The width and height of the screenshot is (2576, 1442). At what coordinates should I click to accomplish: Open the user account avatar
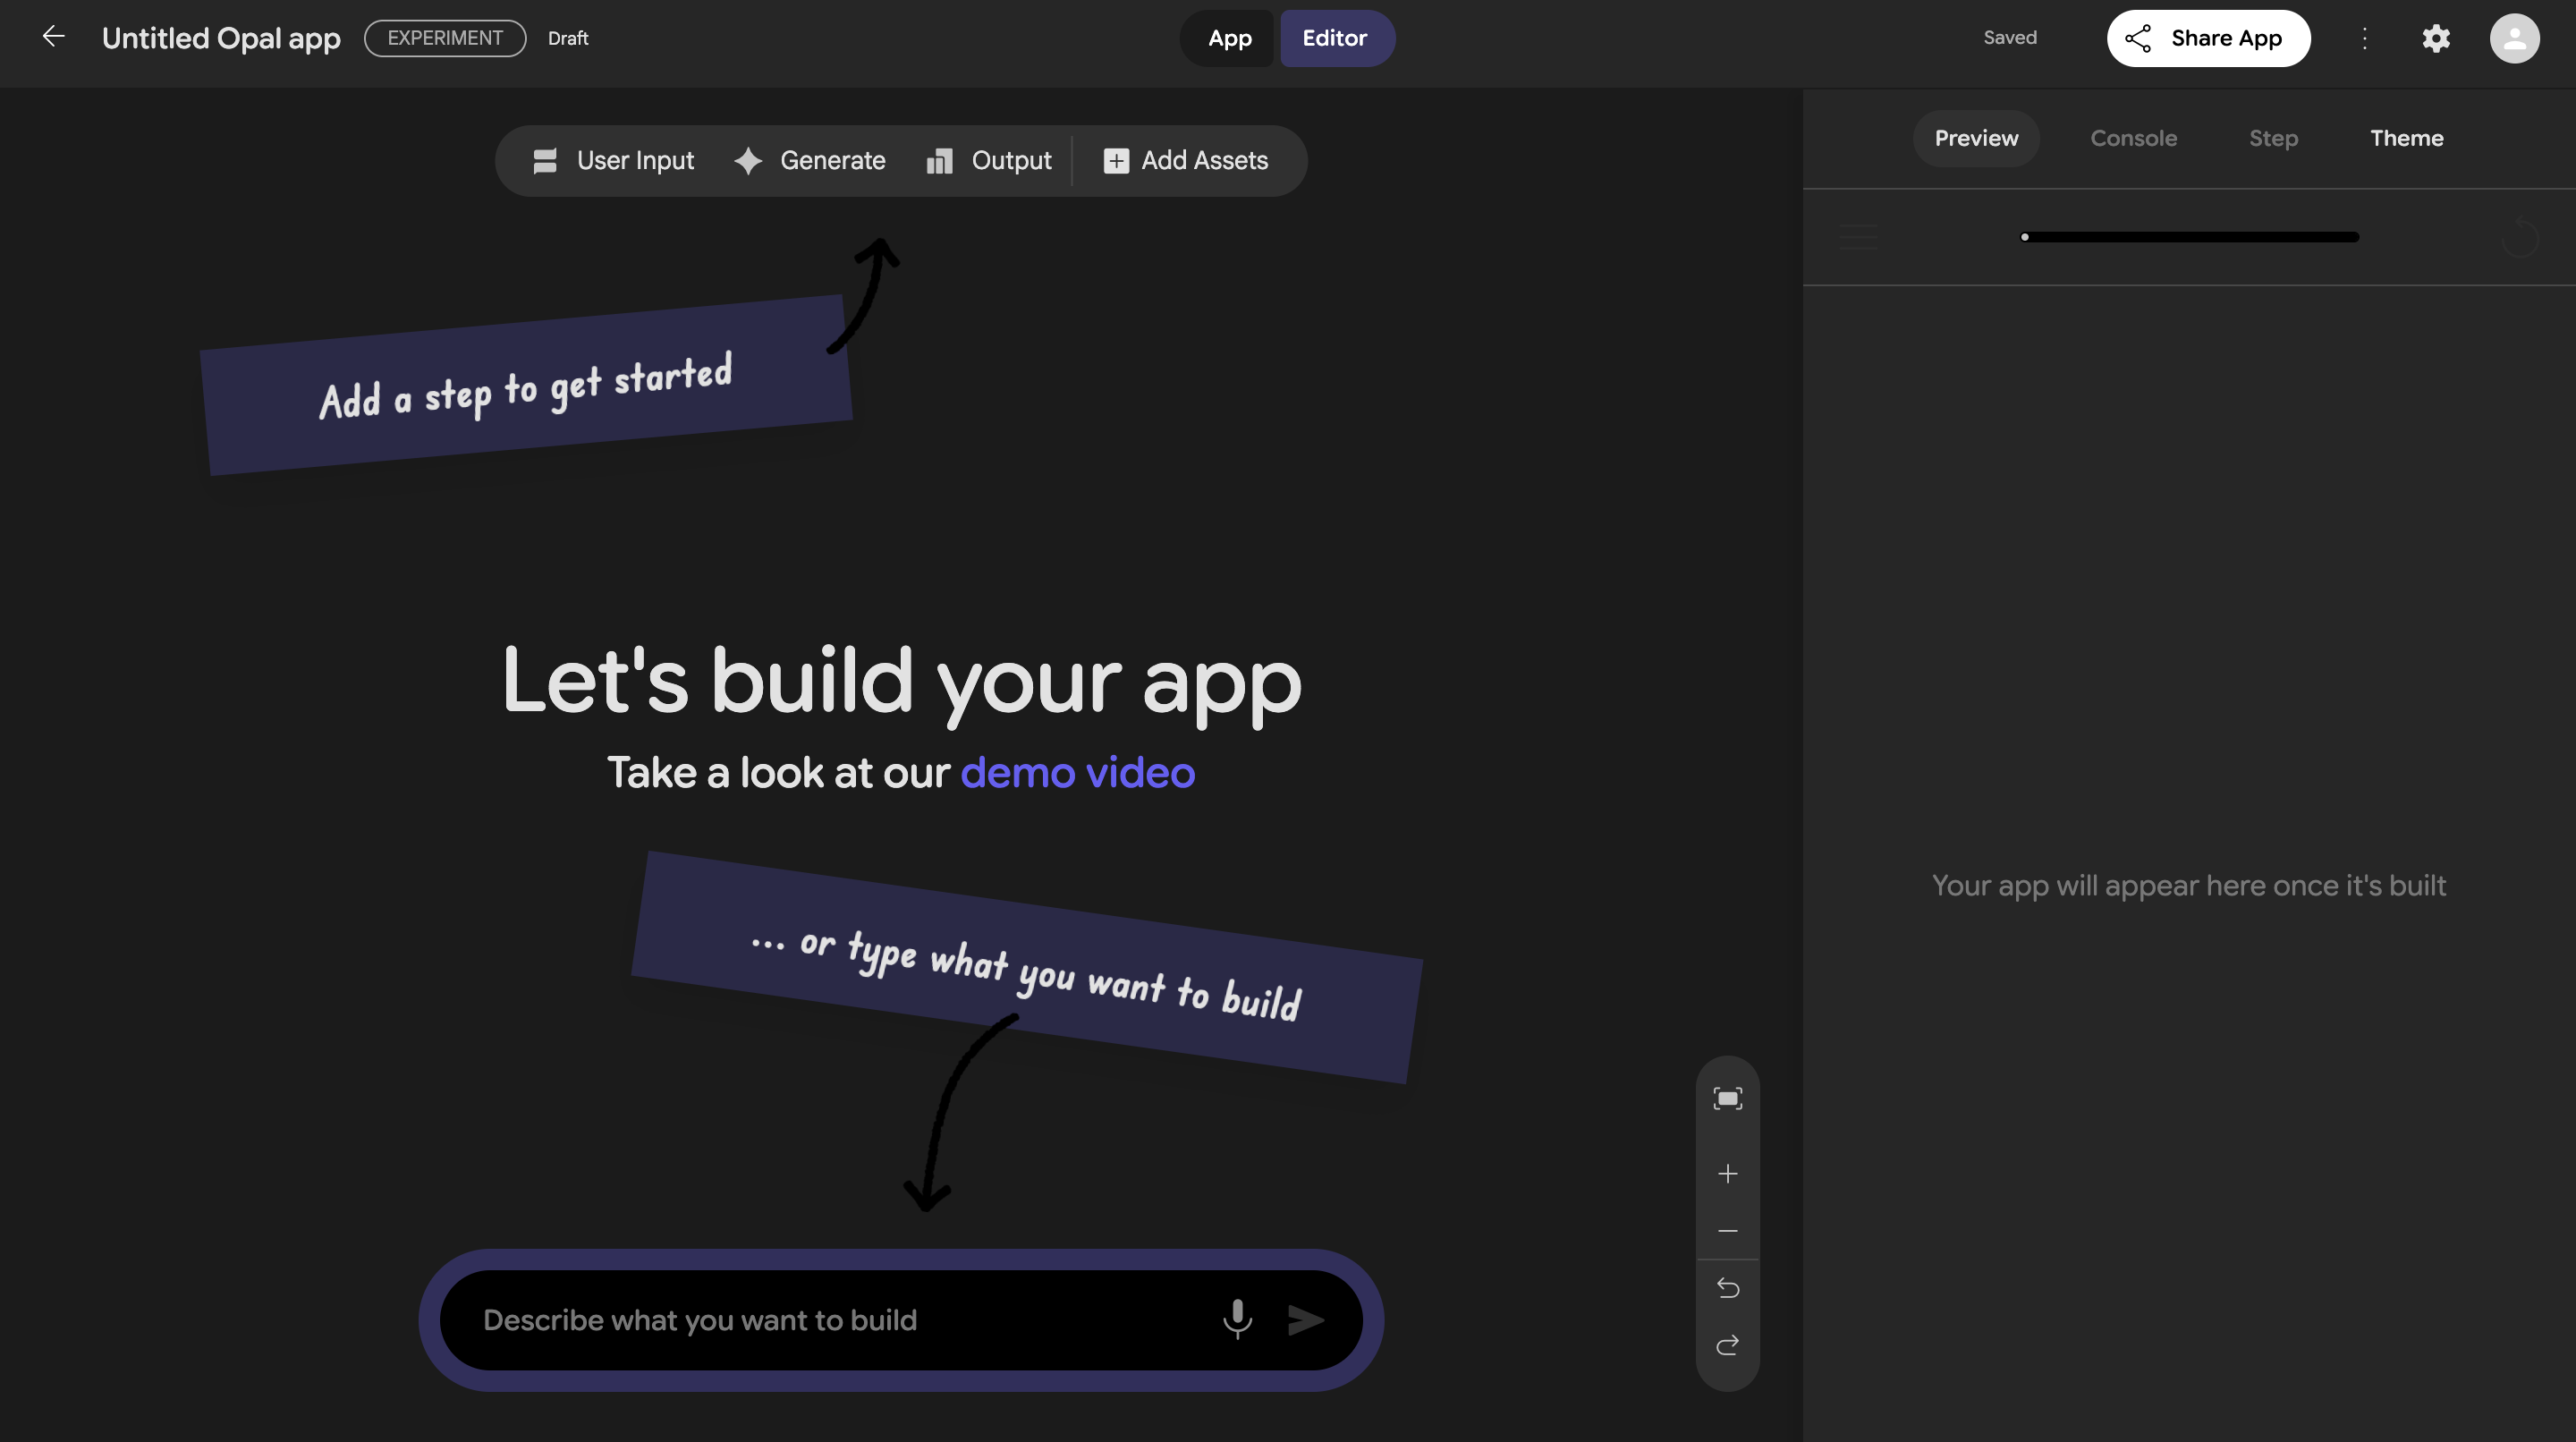point(2513,38)
